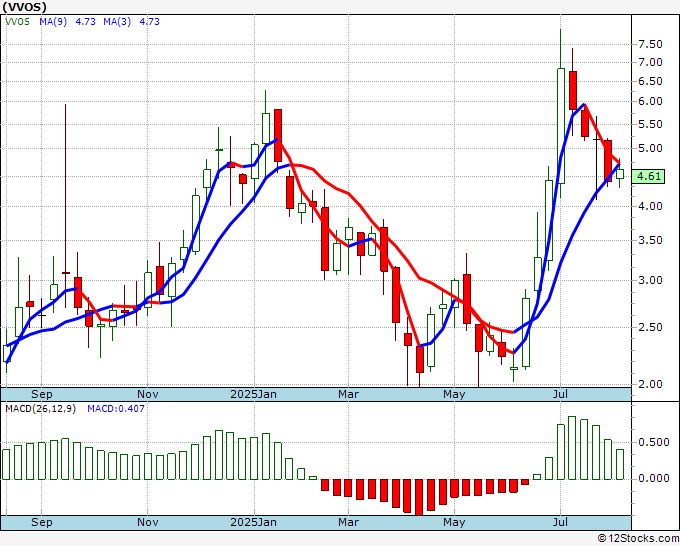Click 2025Jan on the price chart axis
This screenshot has width=680, height=546.
254,394
